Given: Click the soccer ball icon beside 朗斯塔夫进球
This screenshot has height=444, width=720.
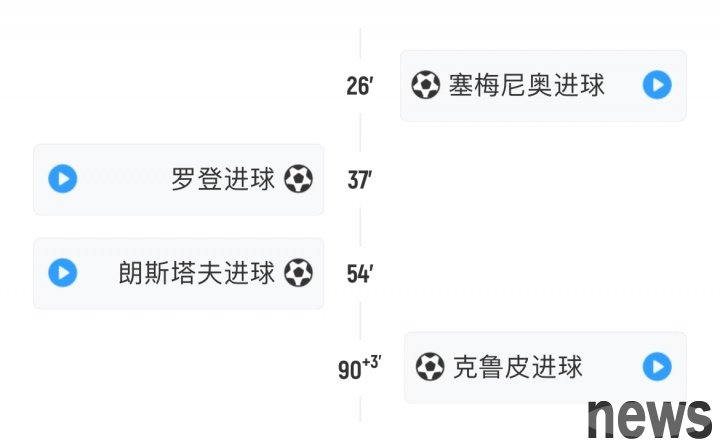Looking at the screenshot, I should 298,273.
